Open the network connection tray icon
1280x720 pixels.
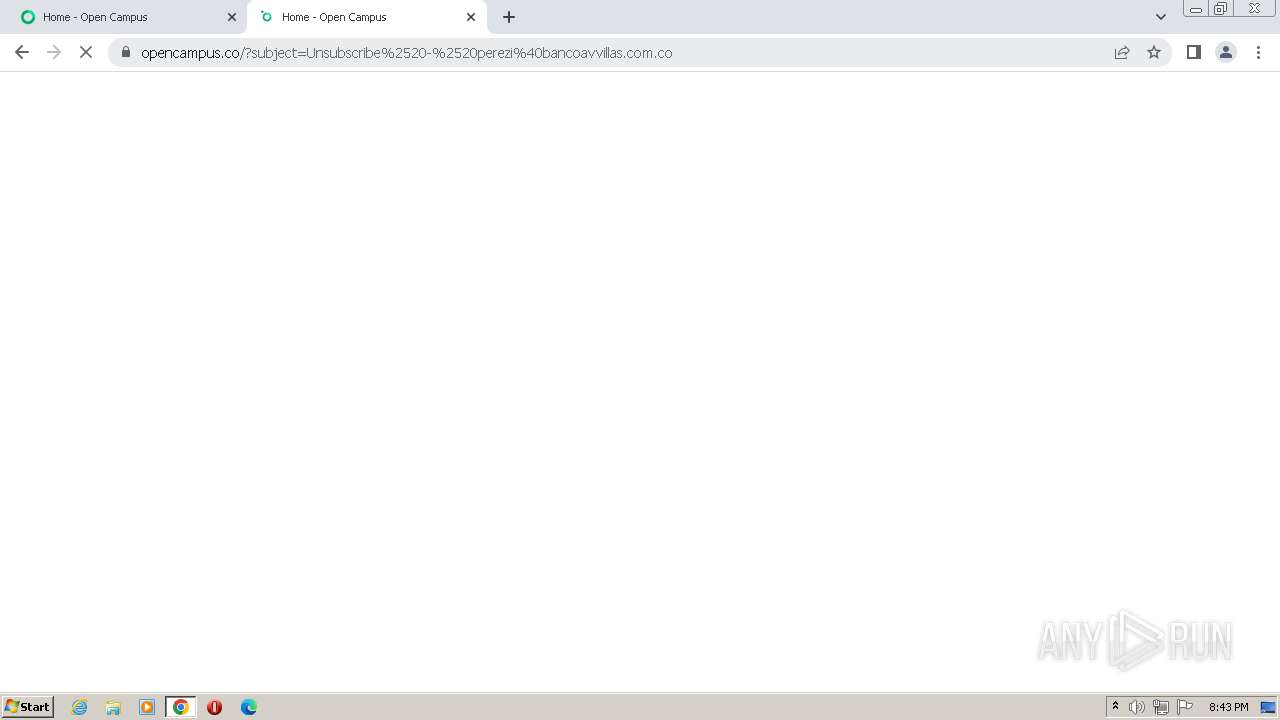(1161, 707)
